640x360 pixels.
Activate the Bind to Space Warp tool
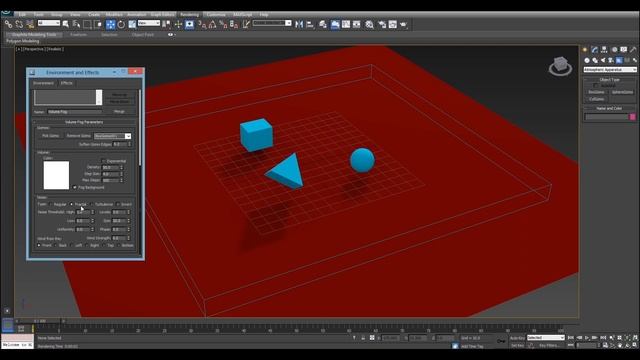pos(30,24)
